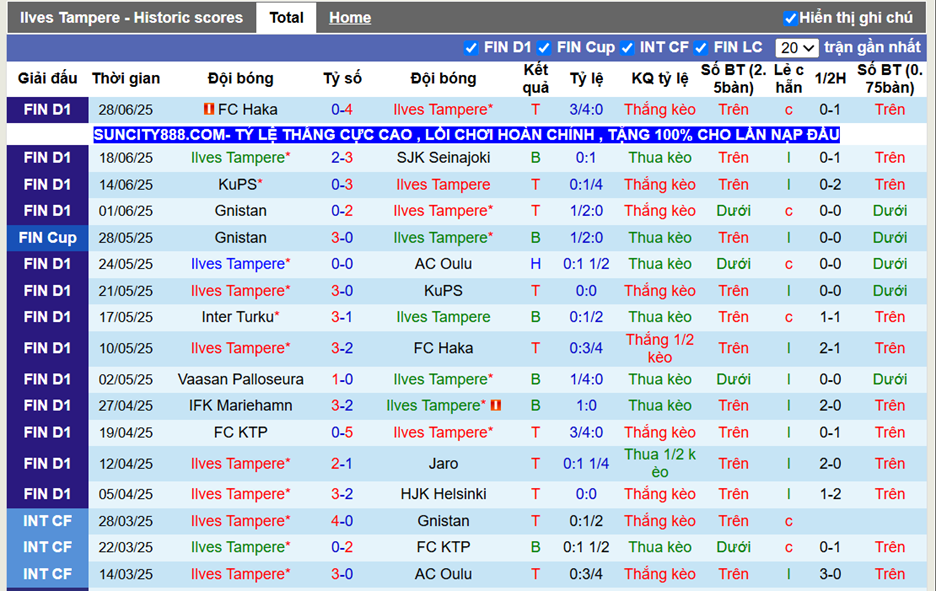Open the 0-0 score against AC Oulu on 24/05/25

342,264
